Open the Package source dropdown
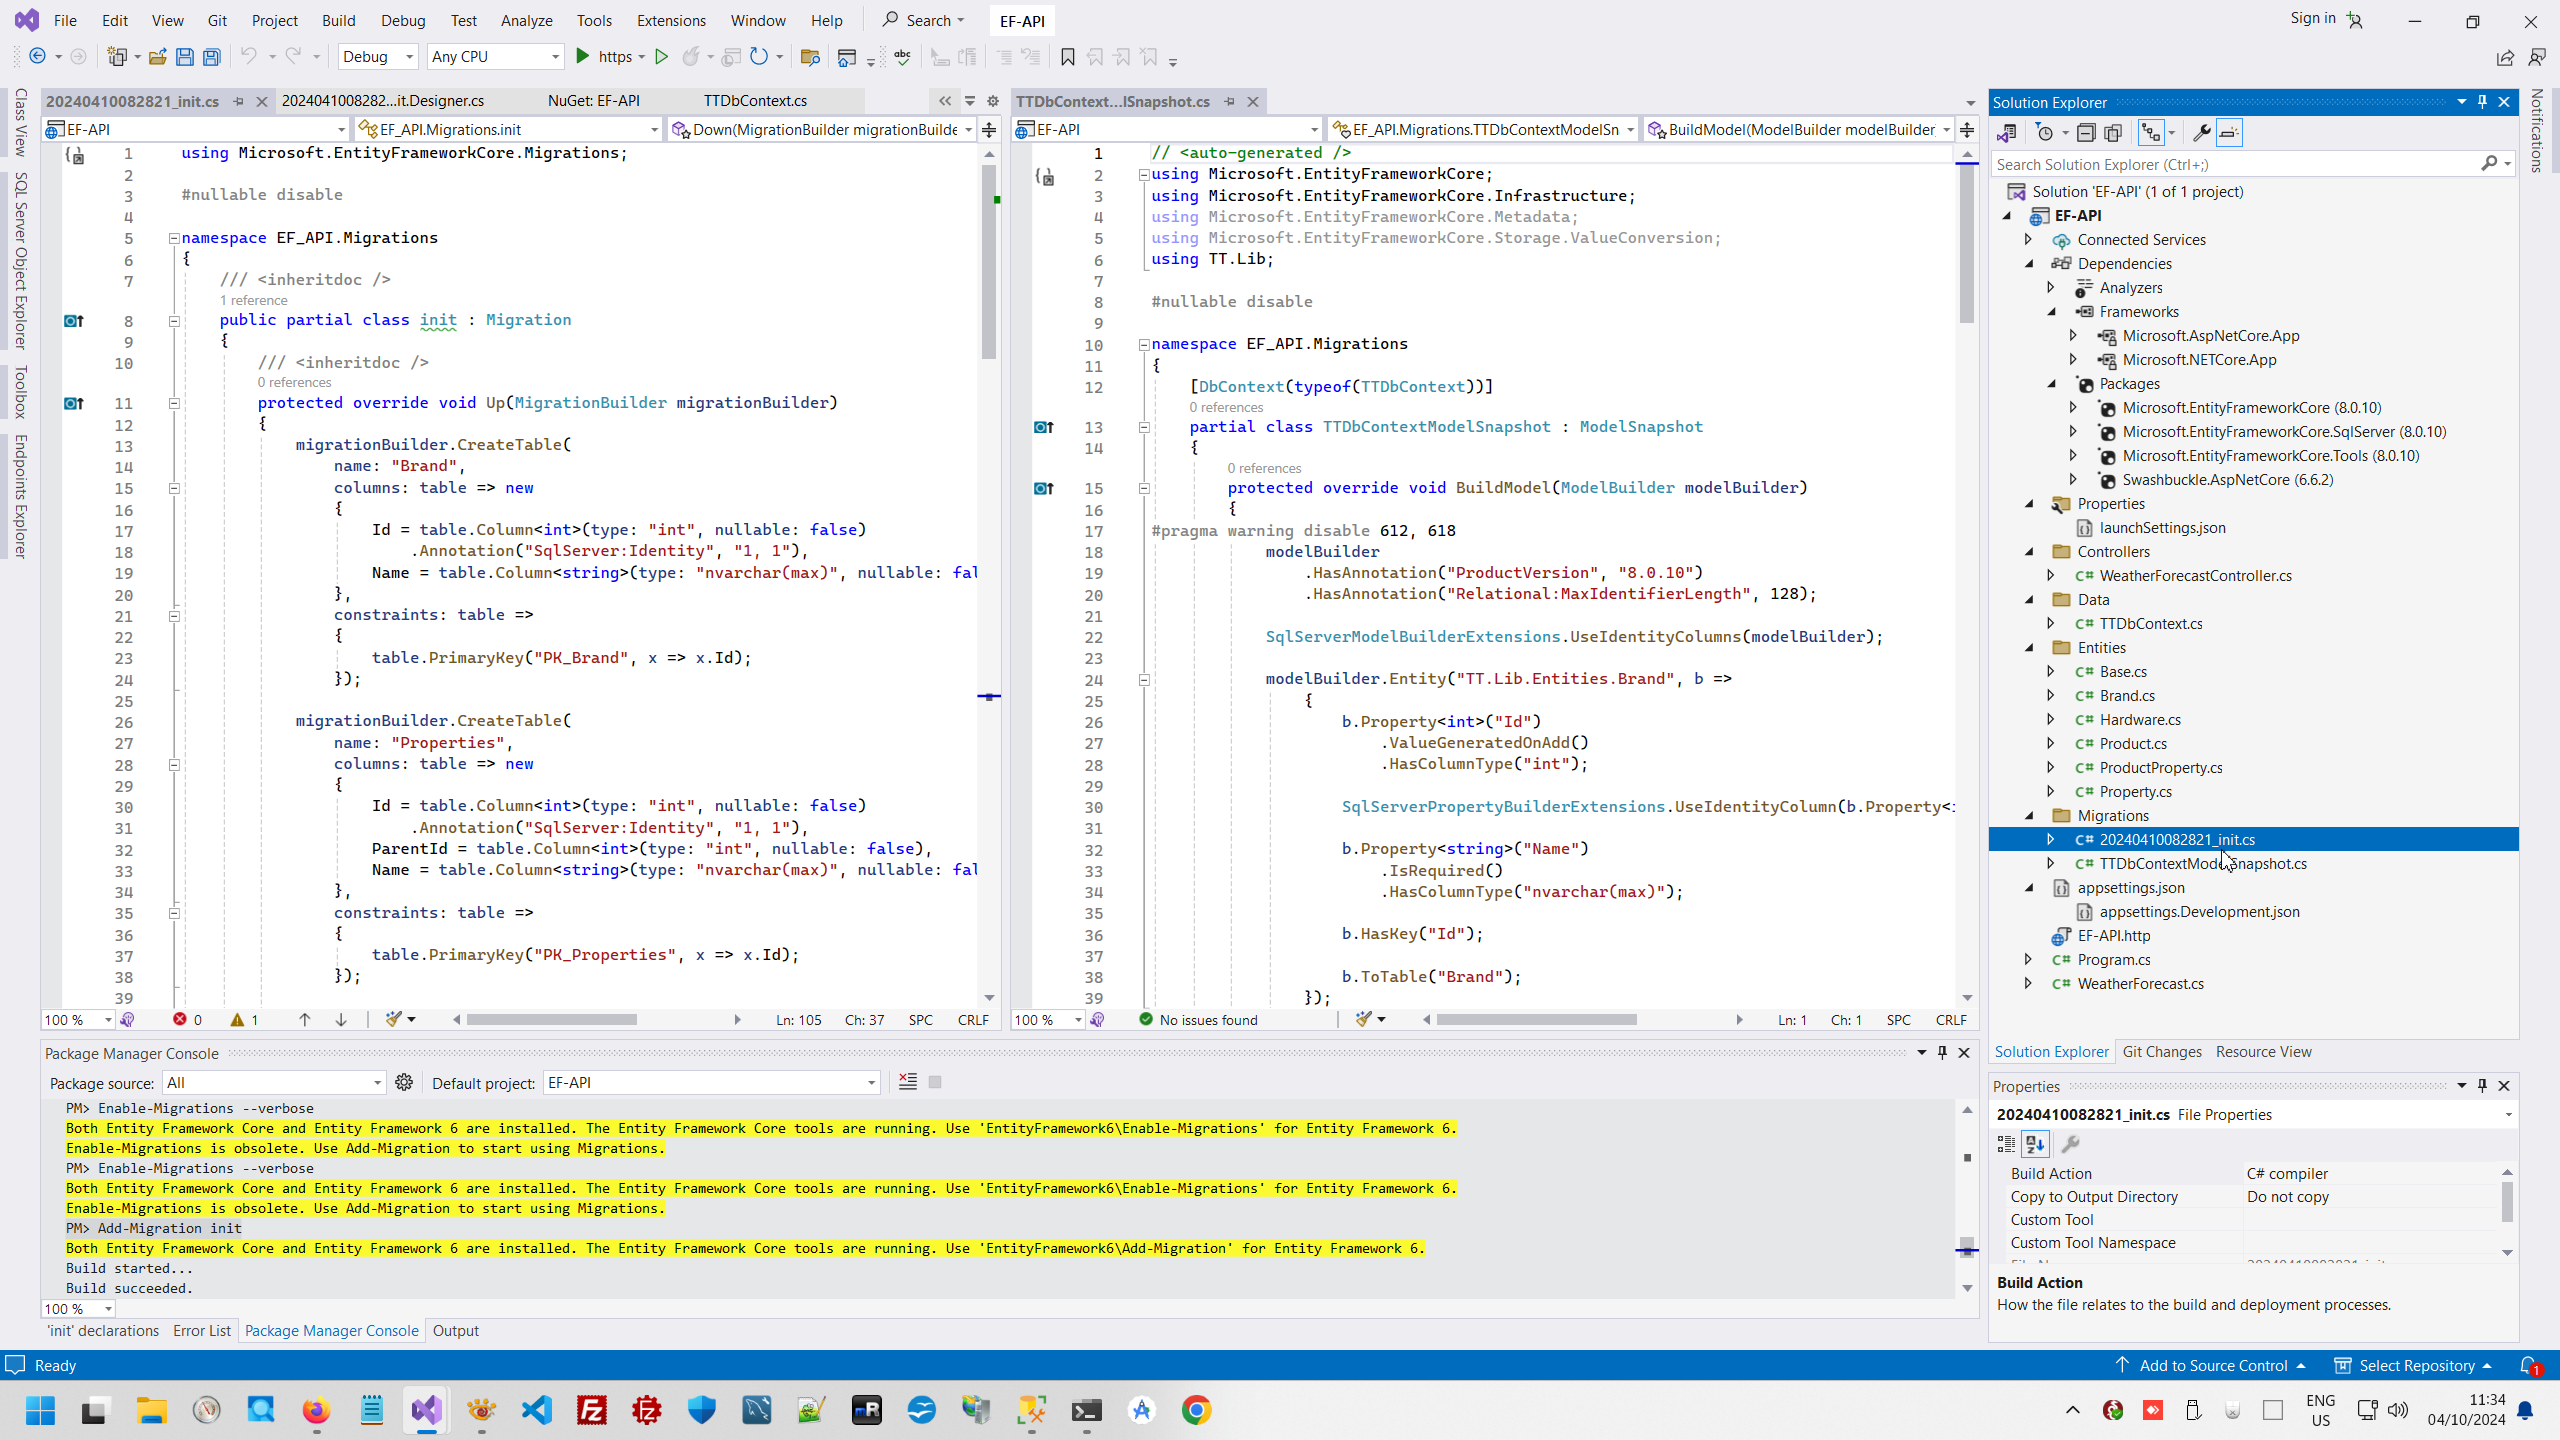2560x1440 pixels. click(274, 1082)
